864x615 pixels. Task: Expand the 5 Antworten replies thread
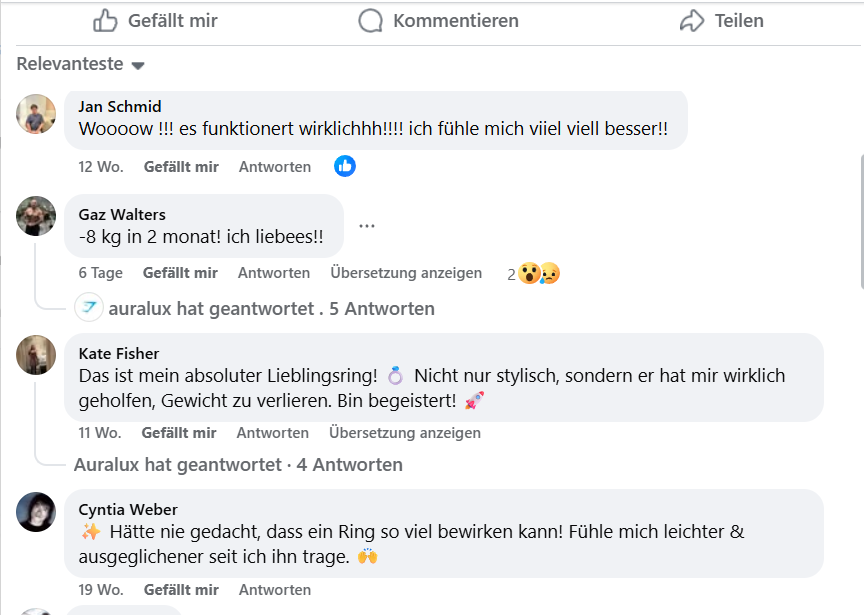click(x=382, y=308)
